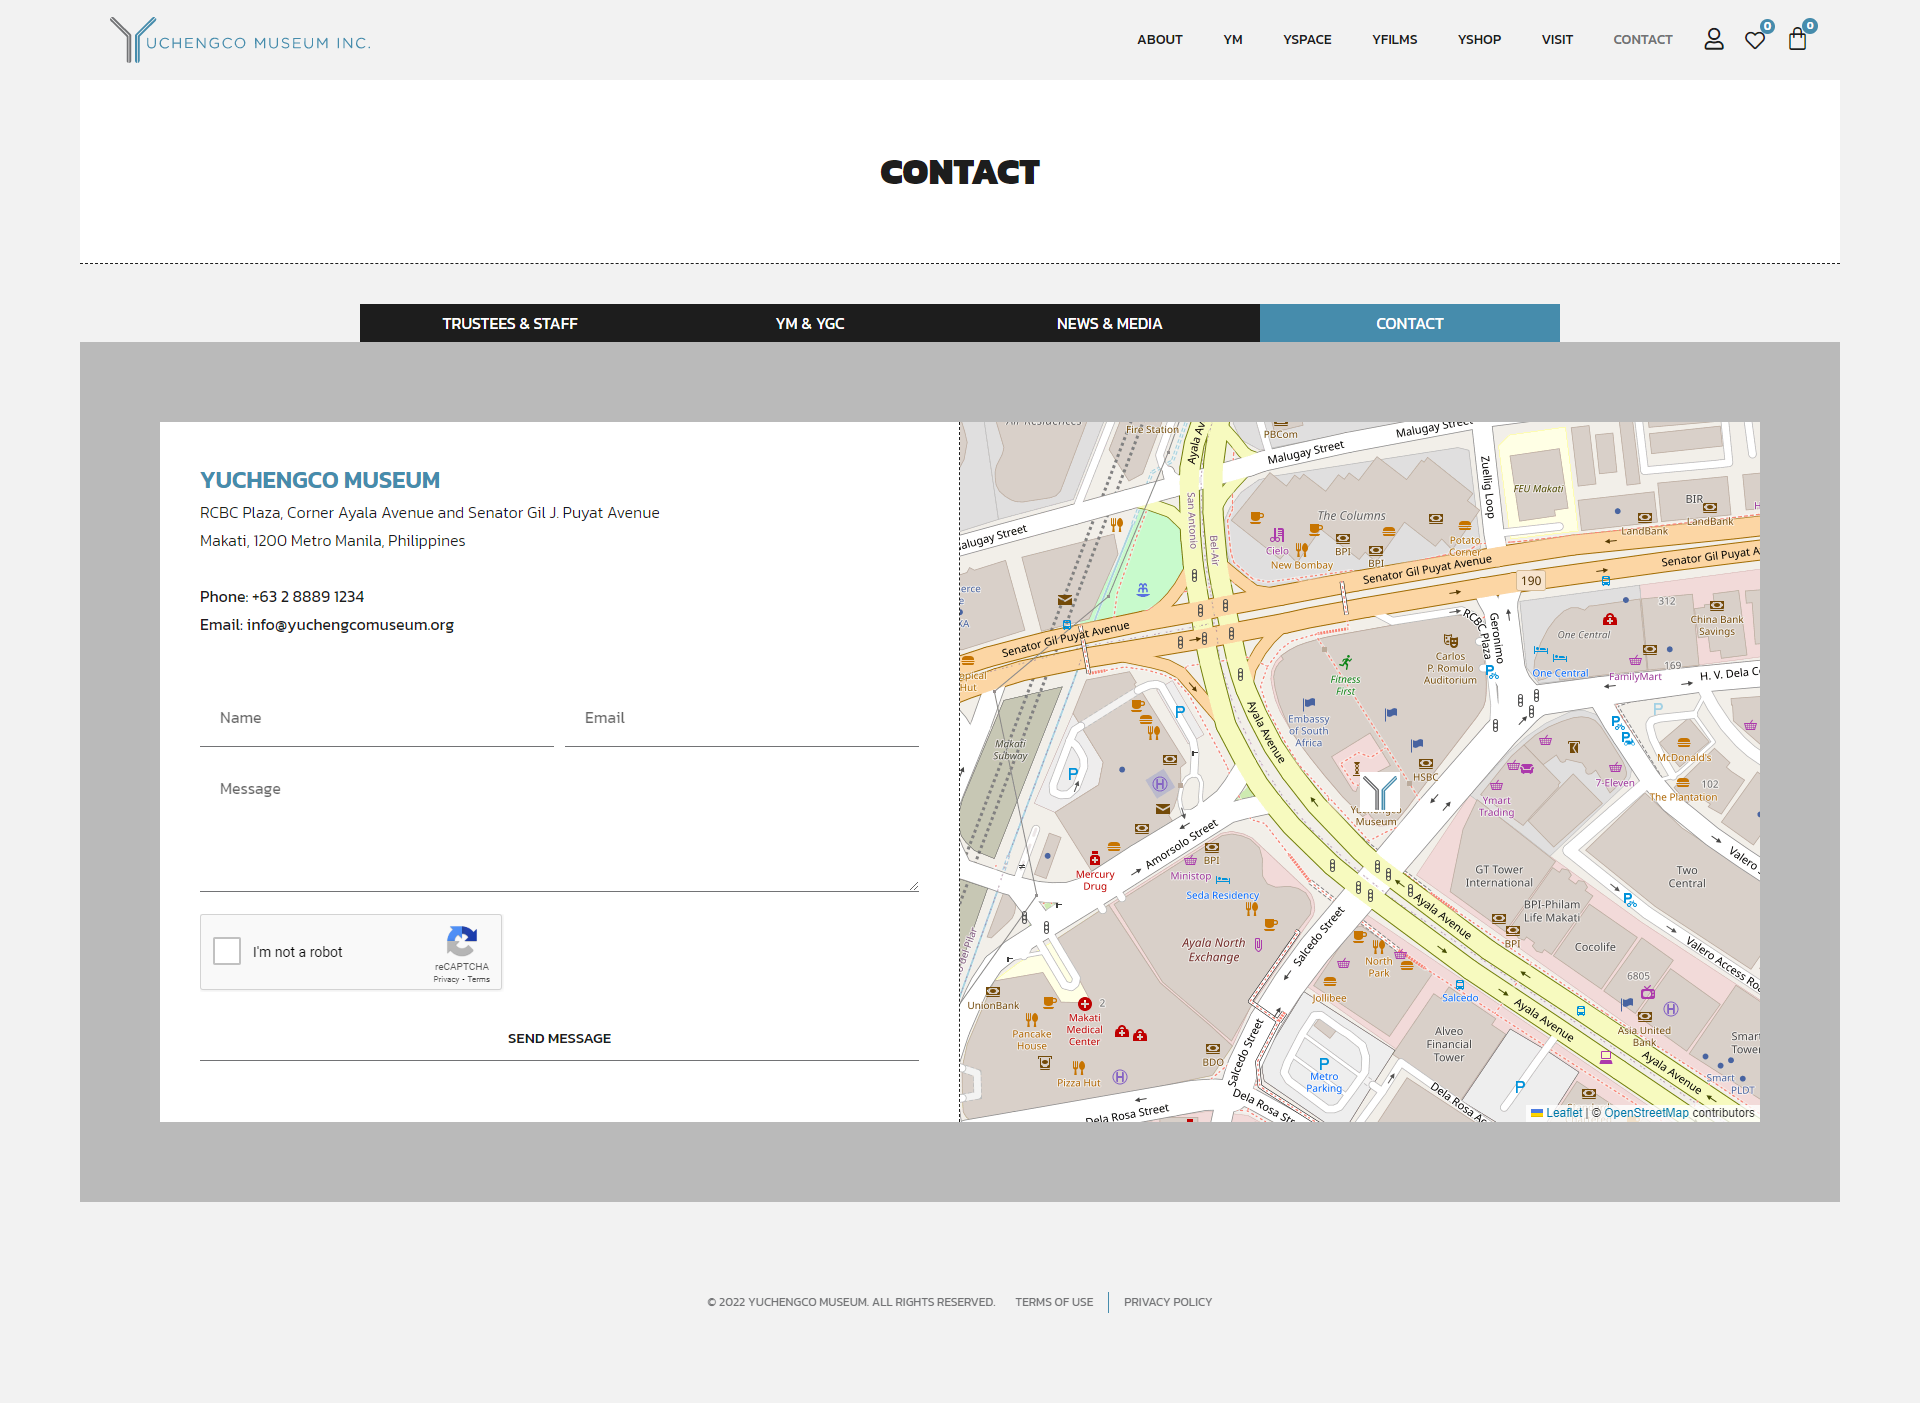Focus the Name input field
The width and height of the screenshot is (1920, 1403).
click(377, 718)
